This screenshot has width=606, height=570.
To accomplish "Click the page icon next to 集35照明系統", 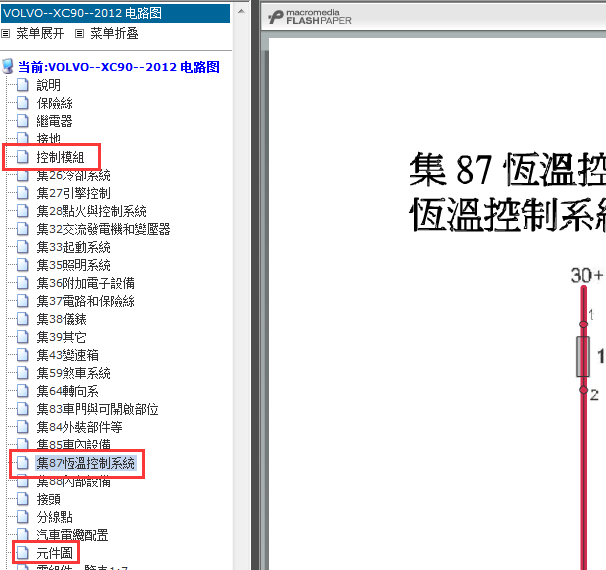I will [x=23, y=265].
